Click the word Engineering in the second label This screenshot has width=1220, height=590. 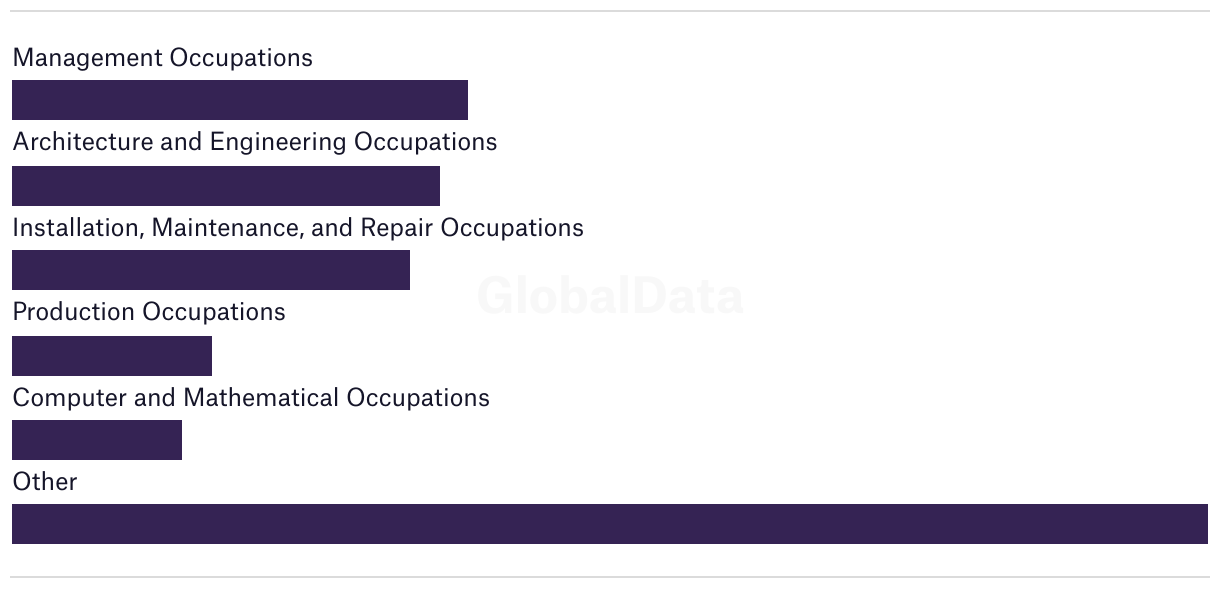[x=278, y=143]
